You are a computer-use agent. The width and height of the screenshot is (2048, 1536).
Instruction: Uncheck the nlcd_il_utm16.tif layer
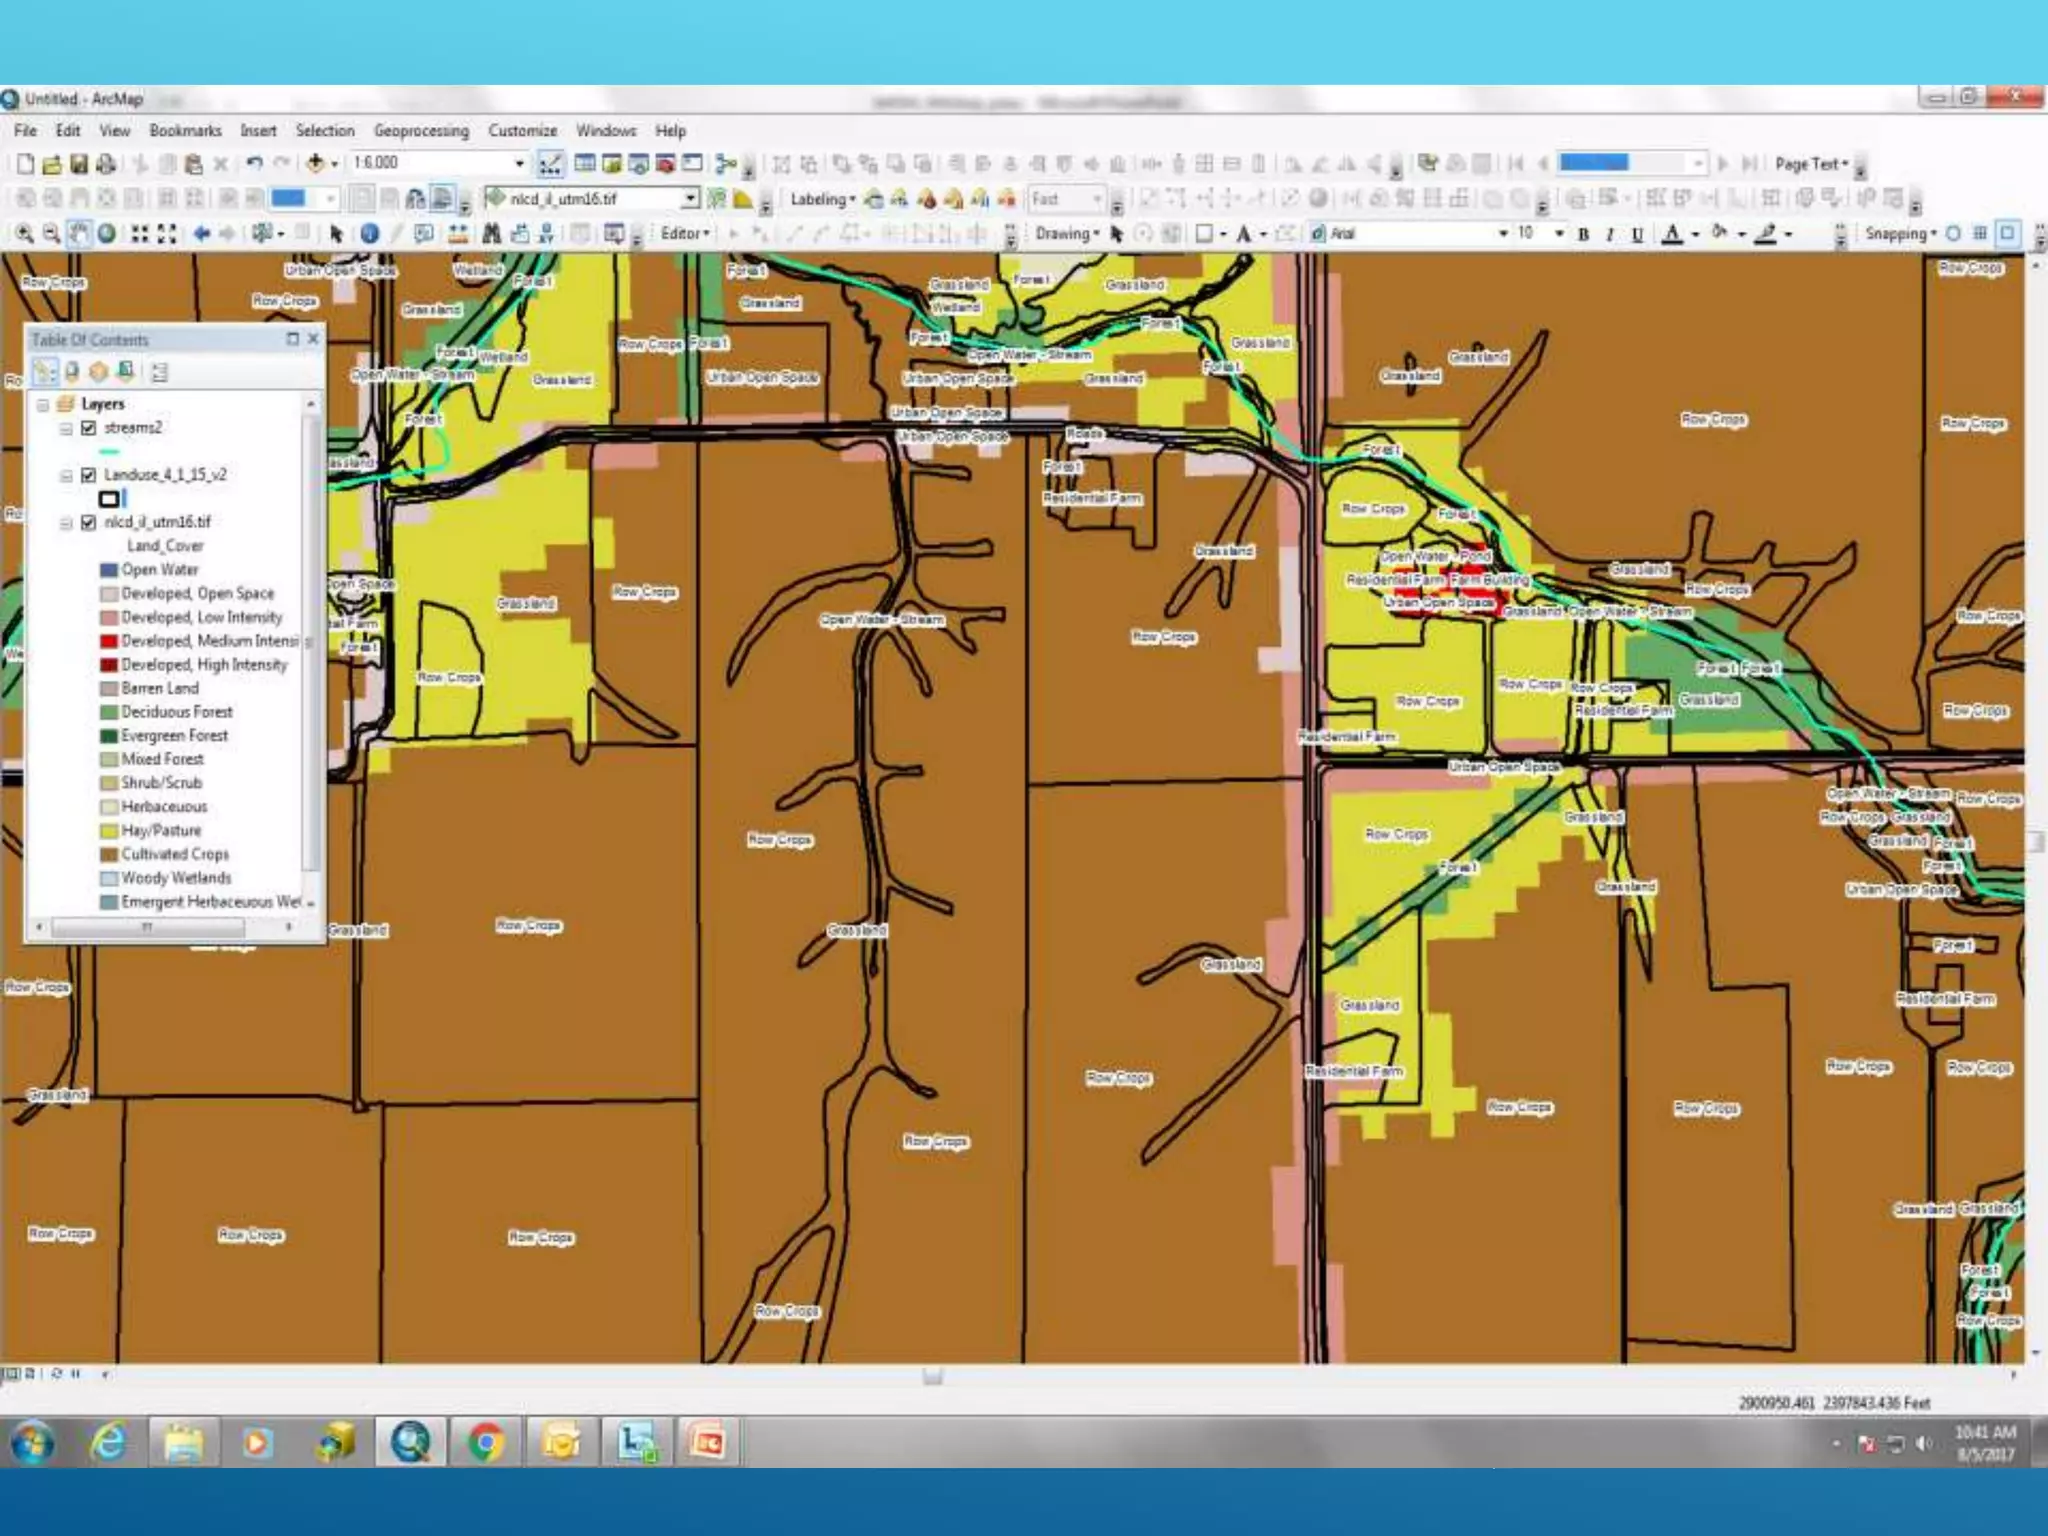click(x=88, y=522)
